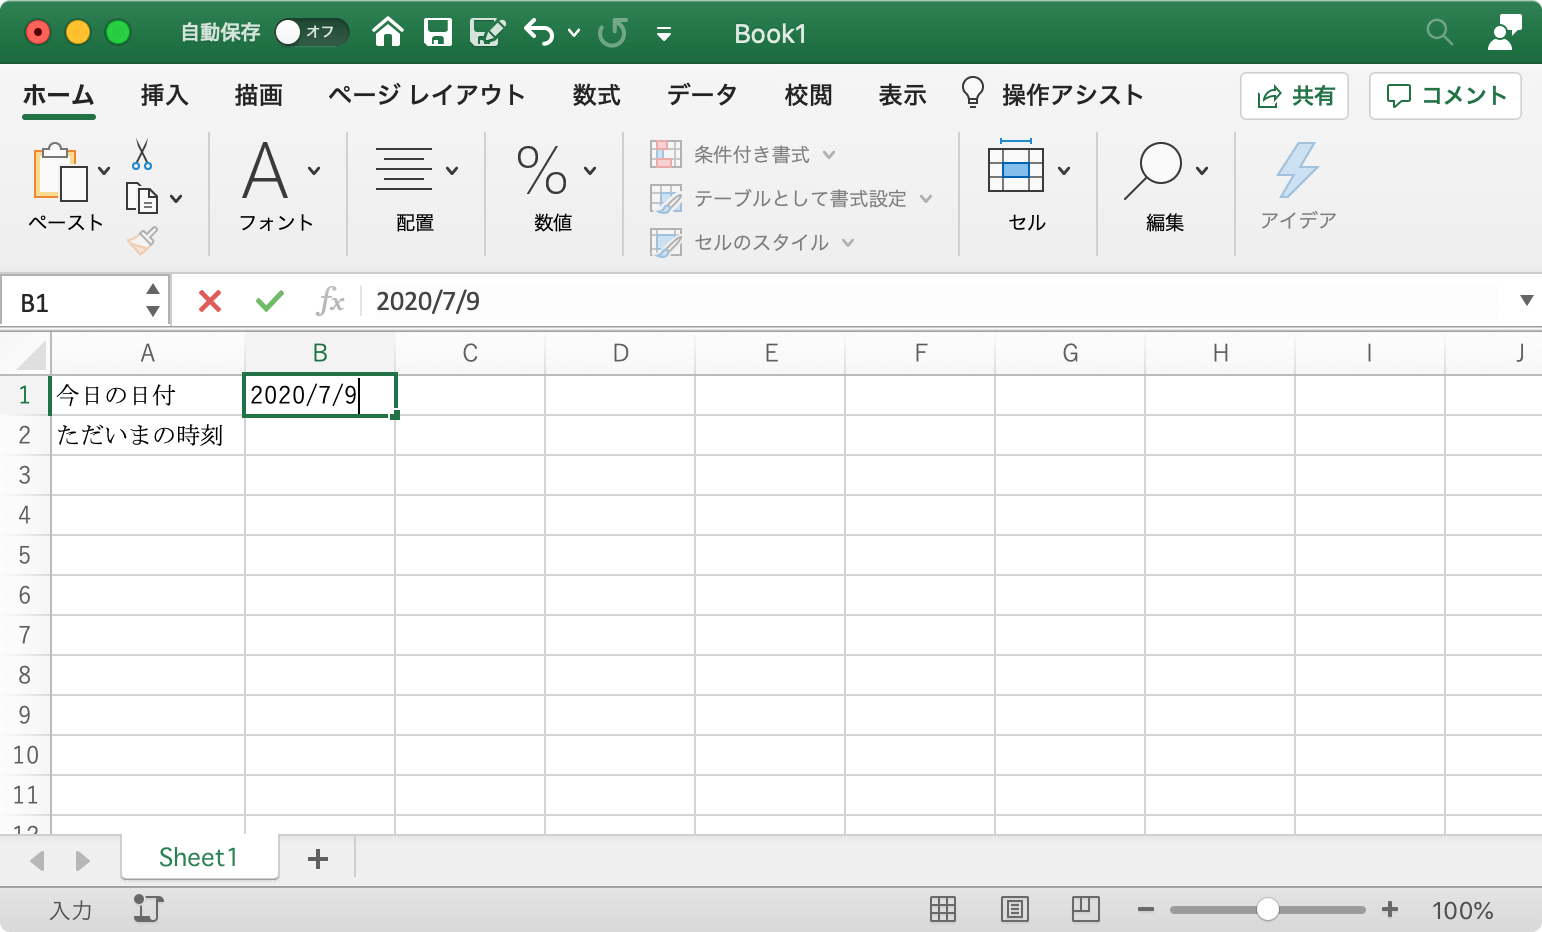
Task: Select the Sheet1 tab
Action: point(199,857)
